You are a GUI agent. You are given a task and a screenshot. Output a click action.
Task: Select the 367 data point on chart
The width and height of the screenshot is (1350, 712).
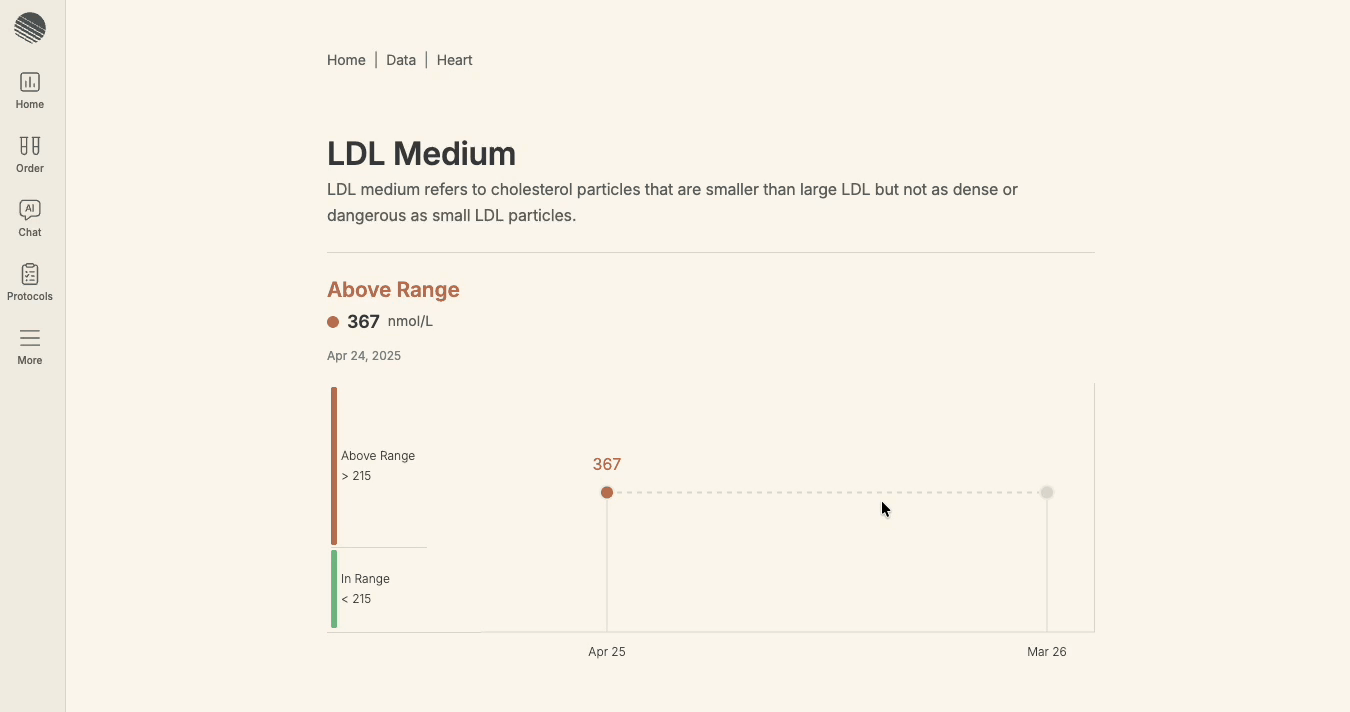pyautogui.click(x=607, y=492)
